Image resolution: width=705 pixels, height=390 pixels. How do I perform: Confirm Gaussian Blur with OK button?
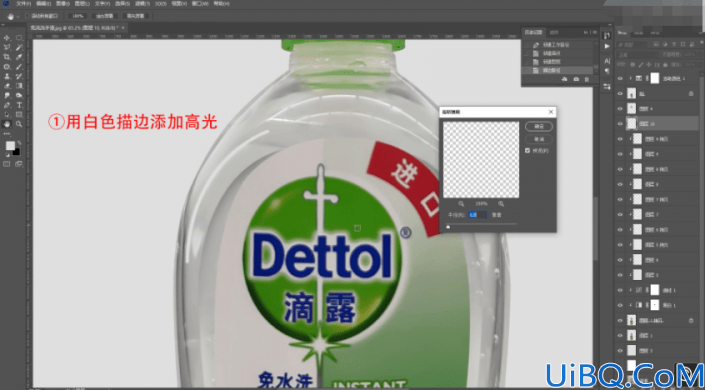539,126
